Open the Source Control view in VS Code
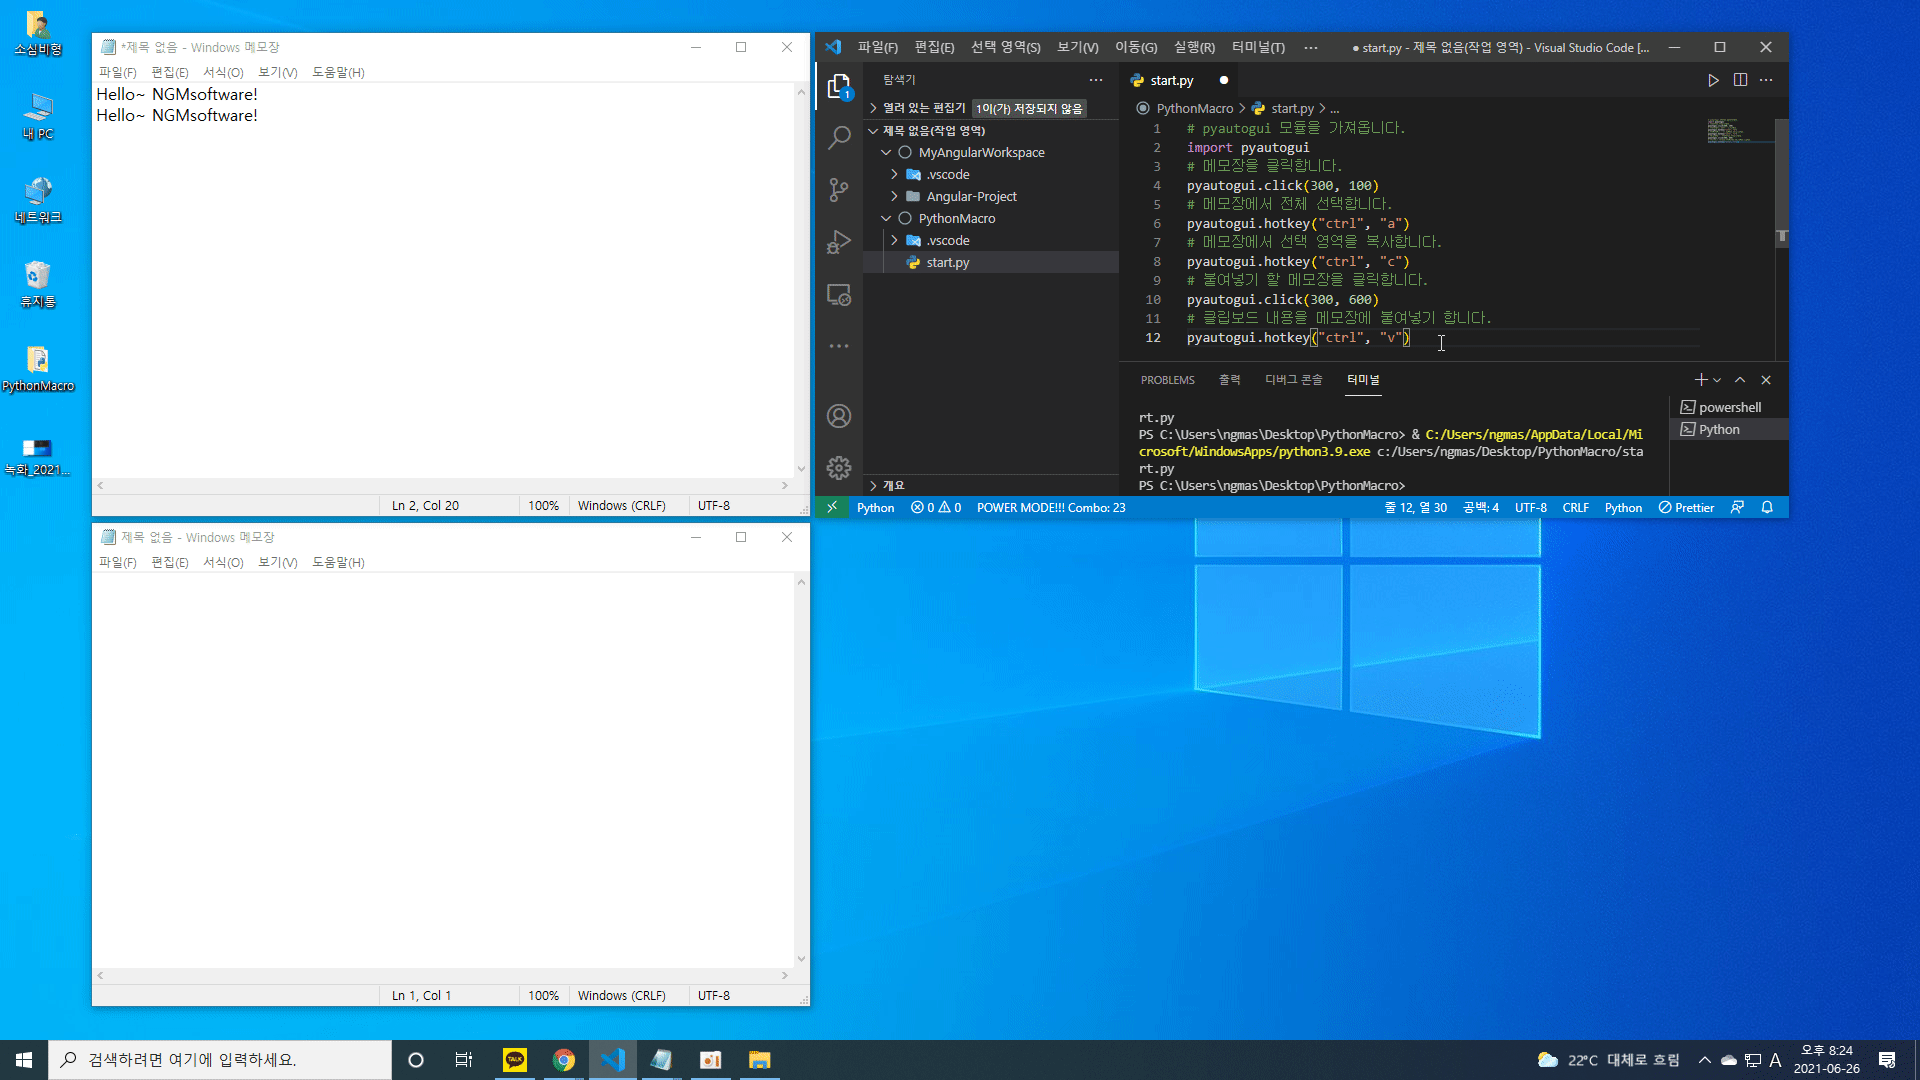 tap(839, 190)
